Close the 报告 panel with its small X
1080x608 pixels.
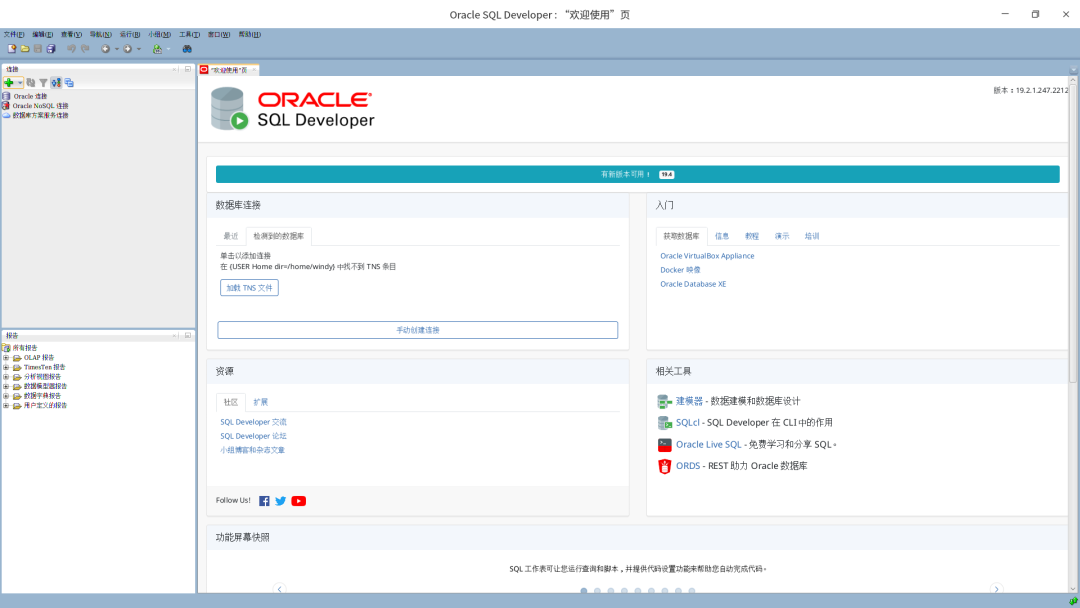[x=175, y=335]
